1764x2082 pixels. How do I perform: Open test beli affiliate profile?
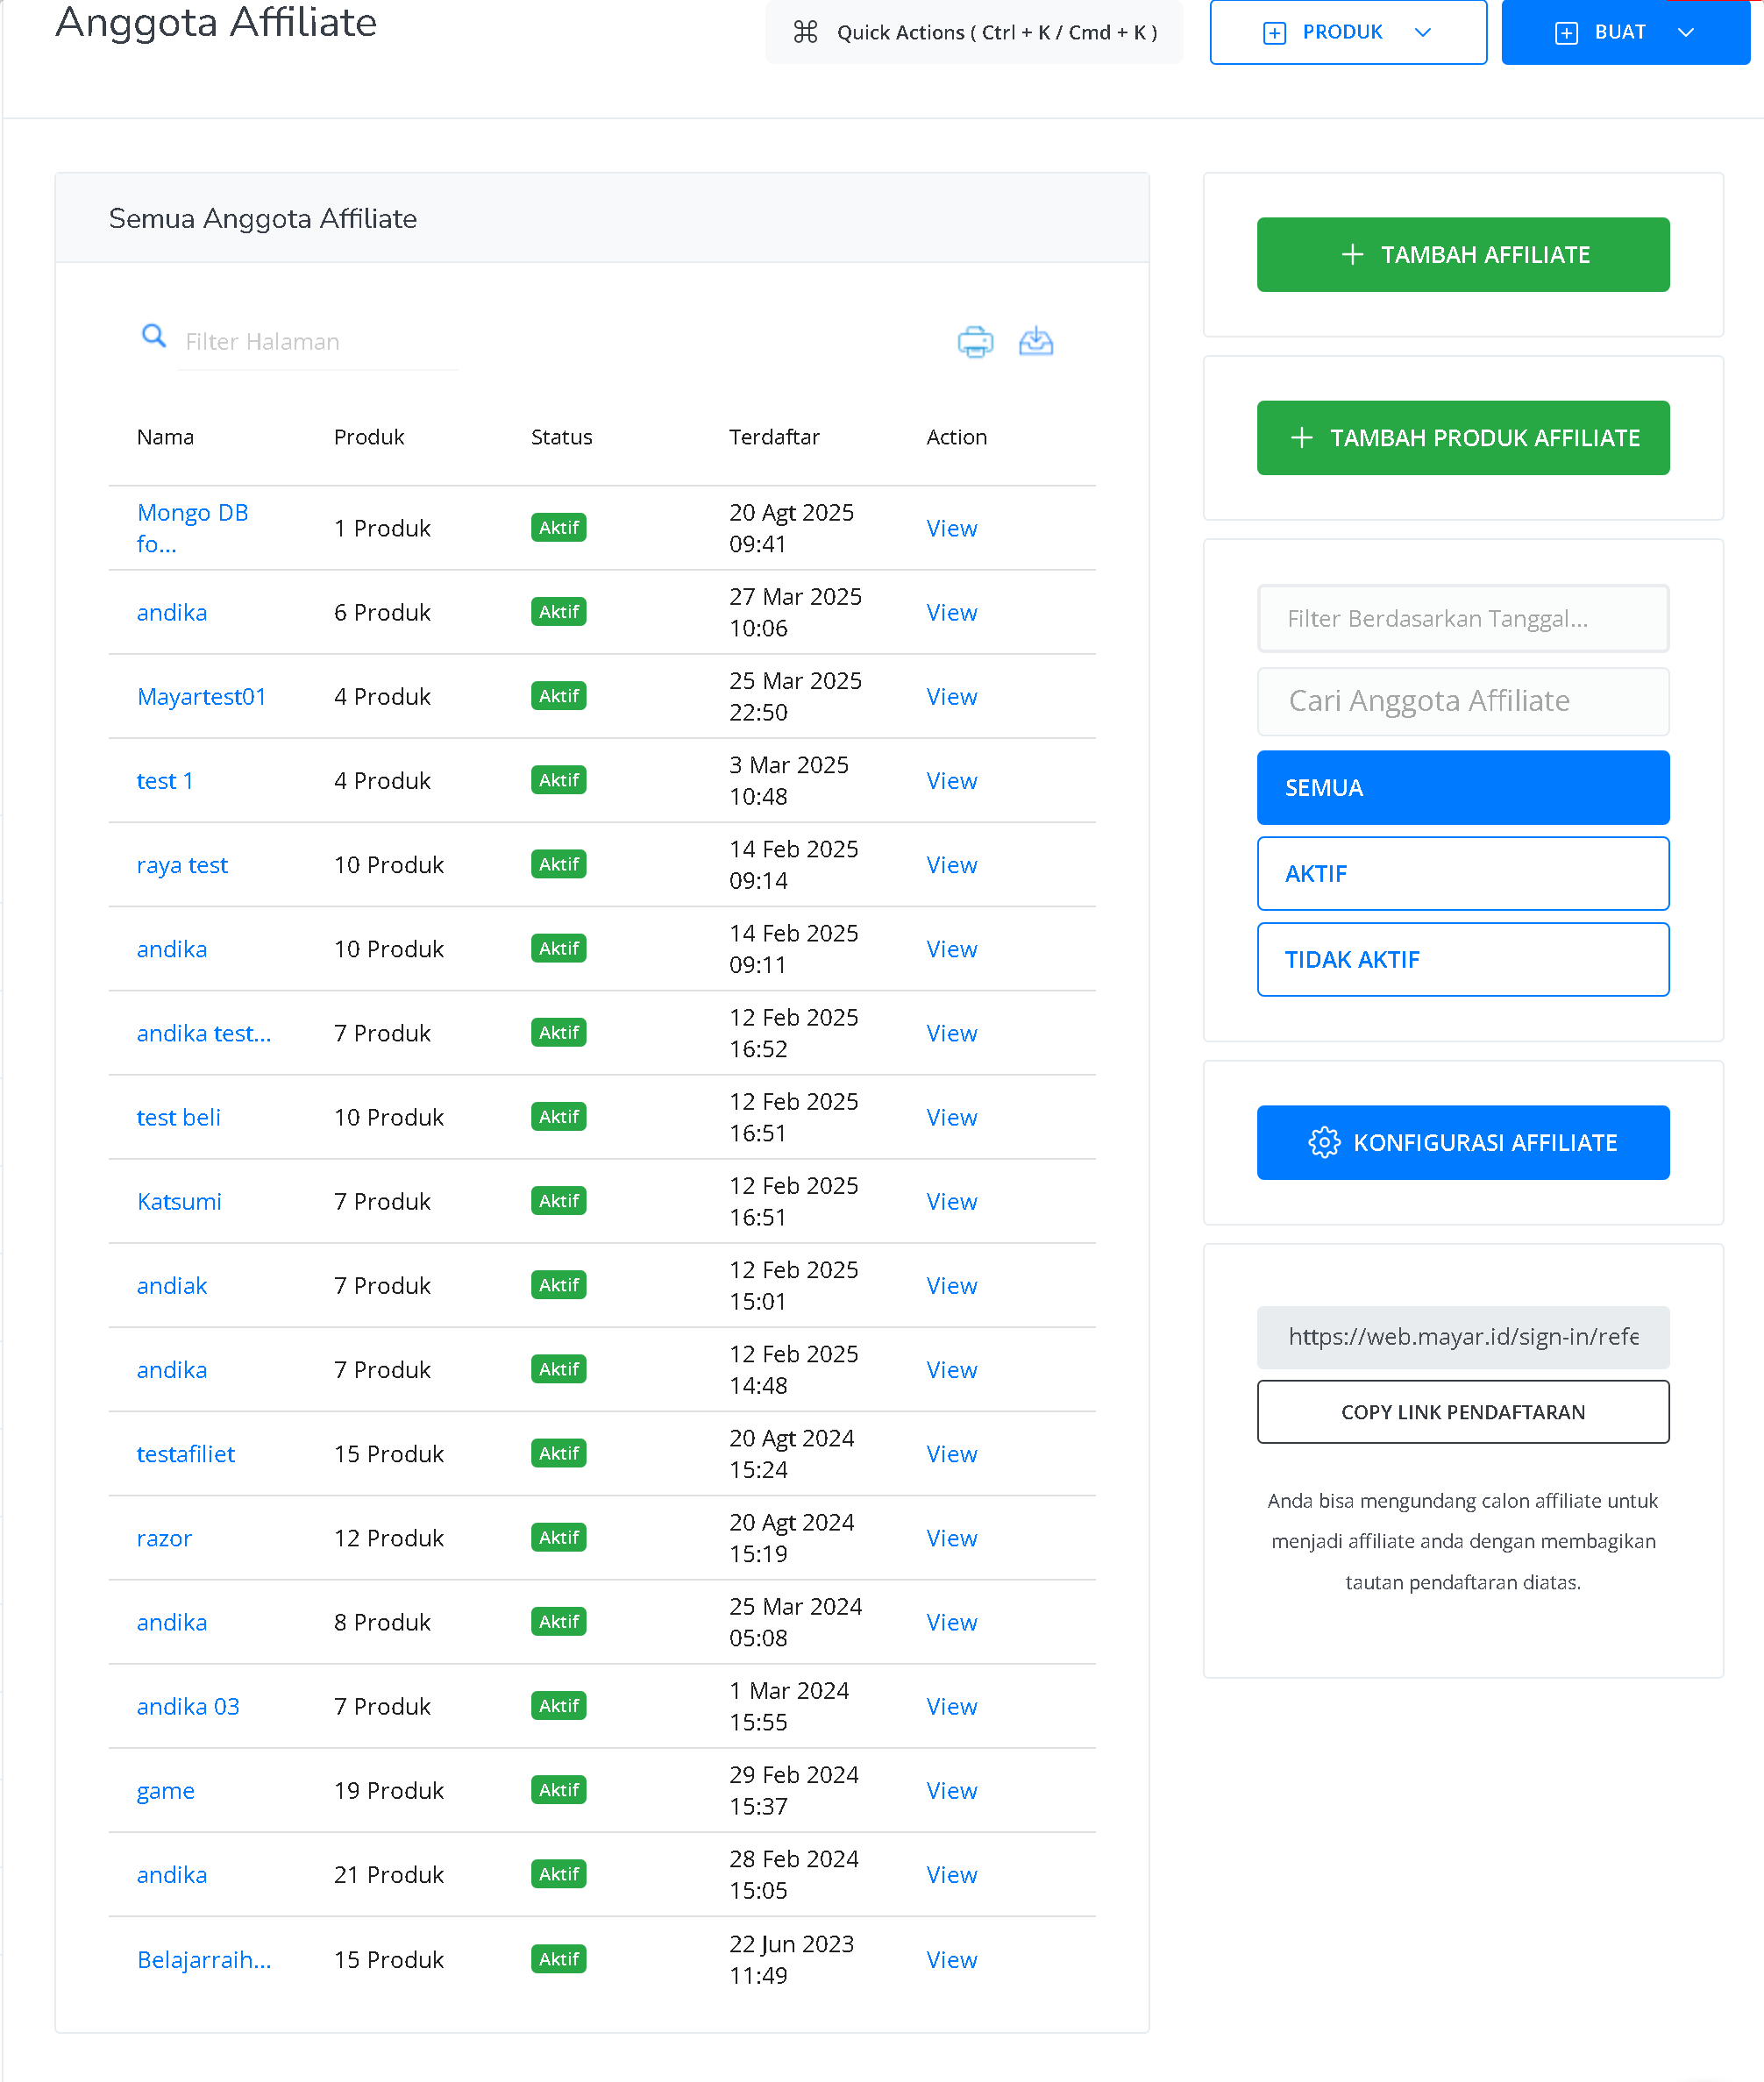178,1117
